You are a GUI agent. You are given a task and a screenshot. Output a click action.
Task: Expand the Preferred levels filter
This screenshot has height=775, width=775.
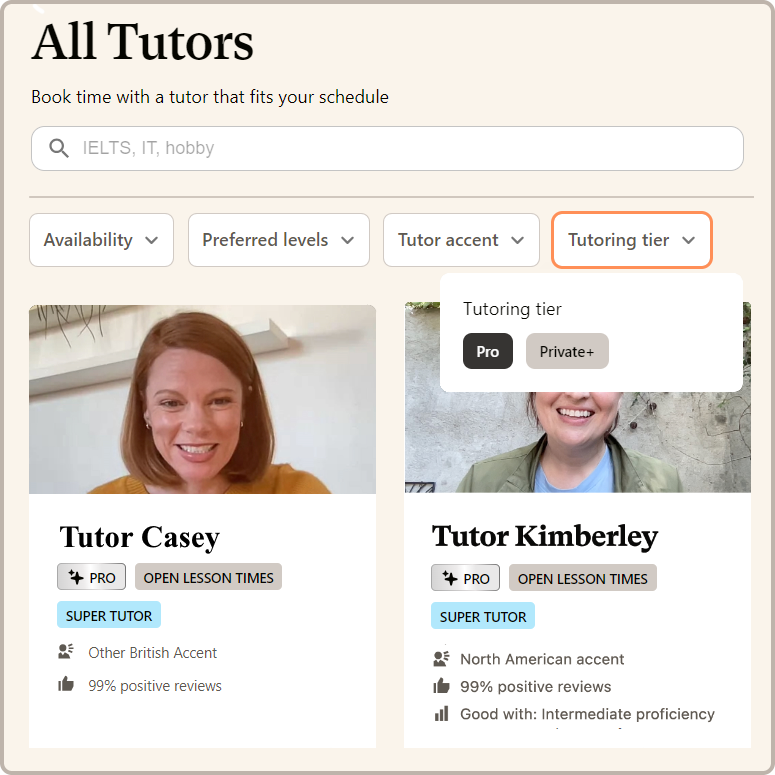coord(278,240)
